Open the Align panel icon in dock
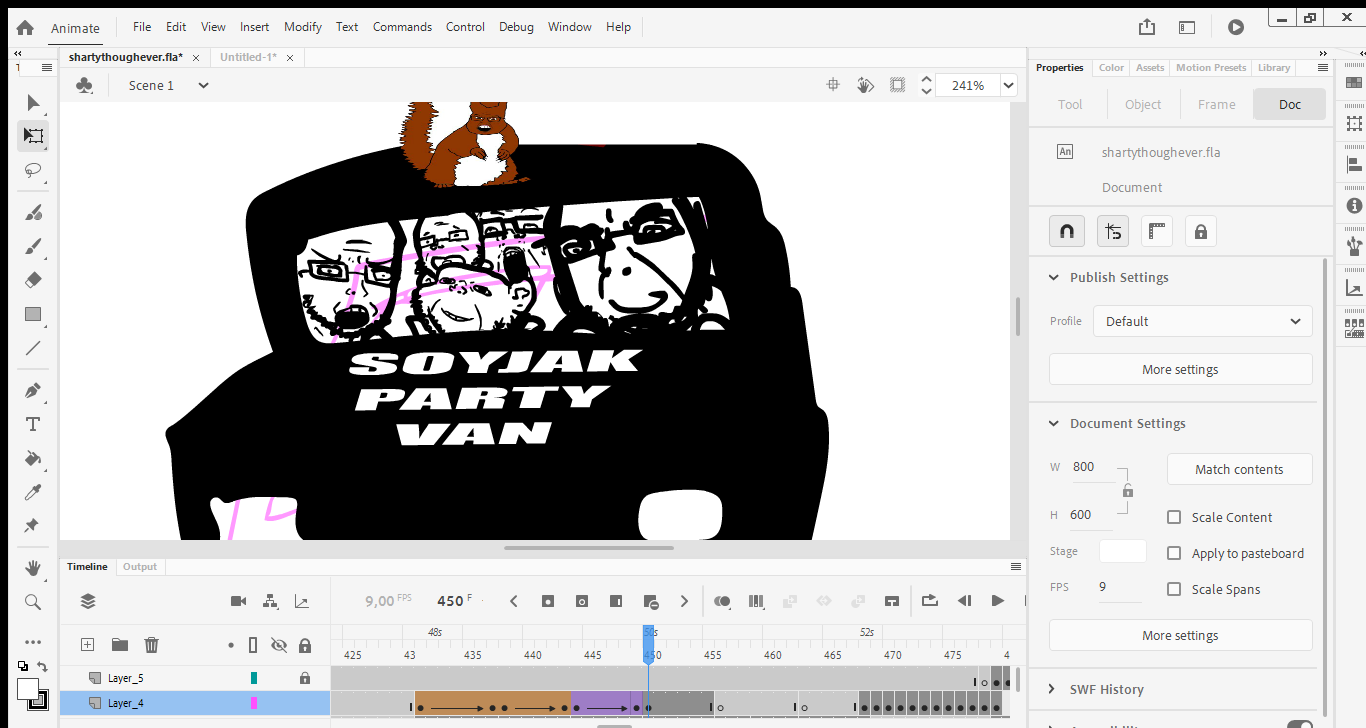The width and height of the screenshot is (1366, 728). tap(1354, 166)
